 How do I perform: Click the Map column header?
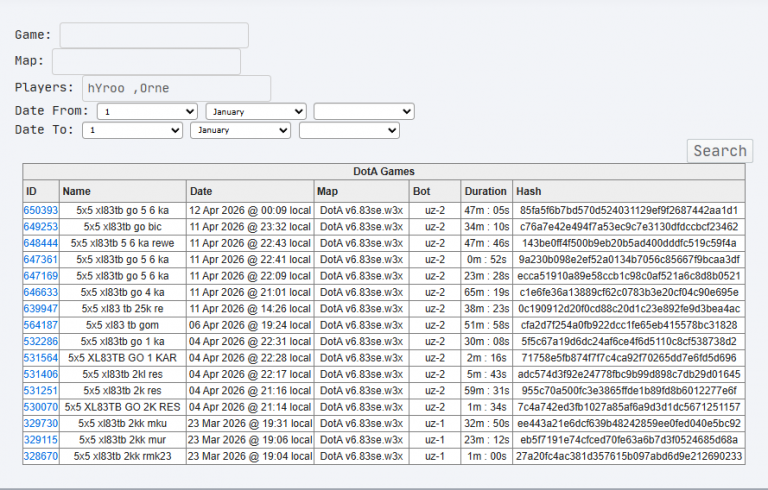coord(361,191)
